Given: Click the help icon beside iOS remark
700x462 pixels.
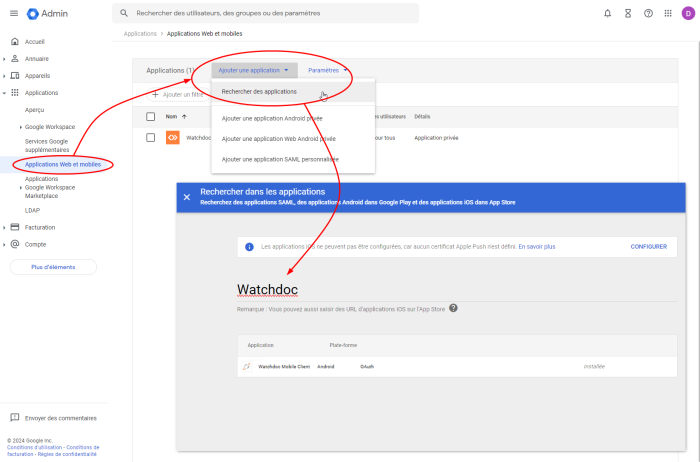Looking at the screenshot, I should coord(453,308).
